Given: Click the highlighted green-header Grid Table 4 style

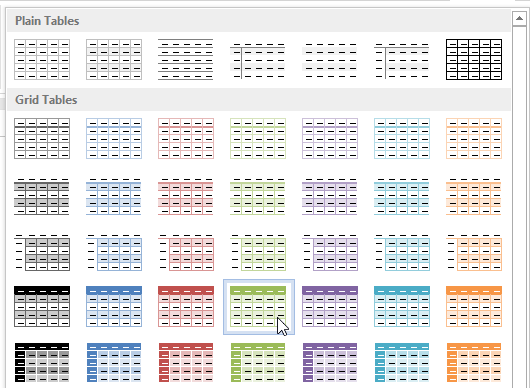Looking at the screenshot, I should [x=259, y=307].
